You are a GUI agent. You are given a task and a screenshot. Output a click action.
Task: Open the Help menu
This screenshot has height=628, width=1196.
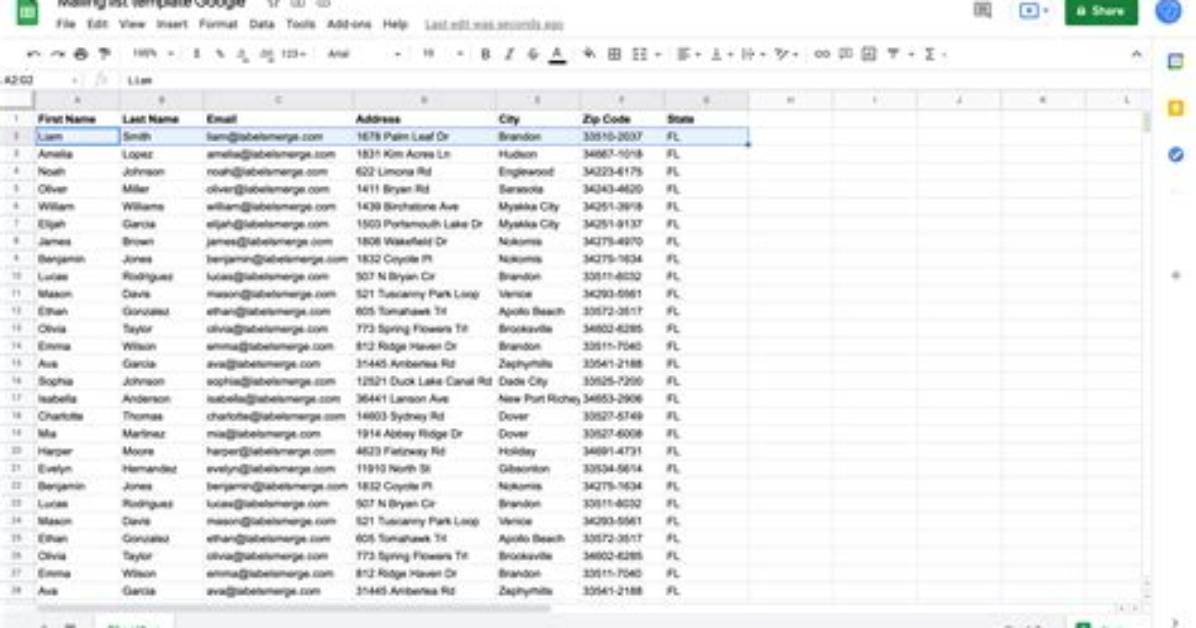point(395,24)
